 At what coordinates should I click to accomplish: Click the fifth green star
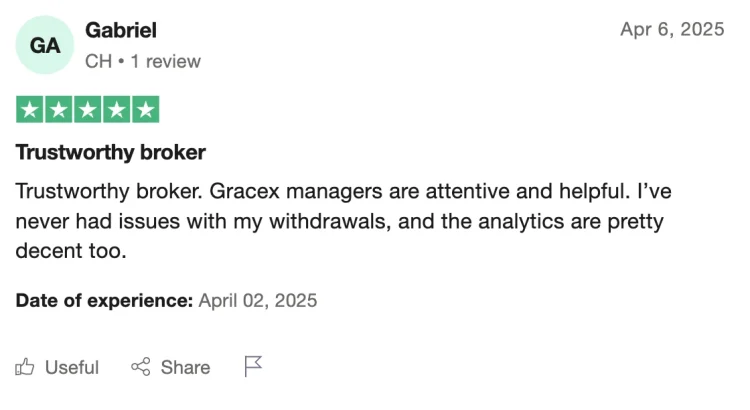coord(145,110)
